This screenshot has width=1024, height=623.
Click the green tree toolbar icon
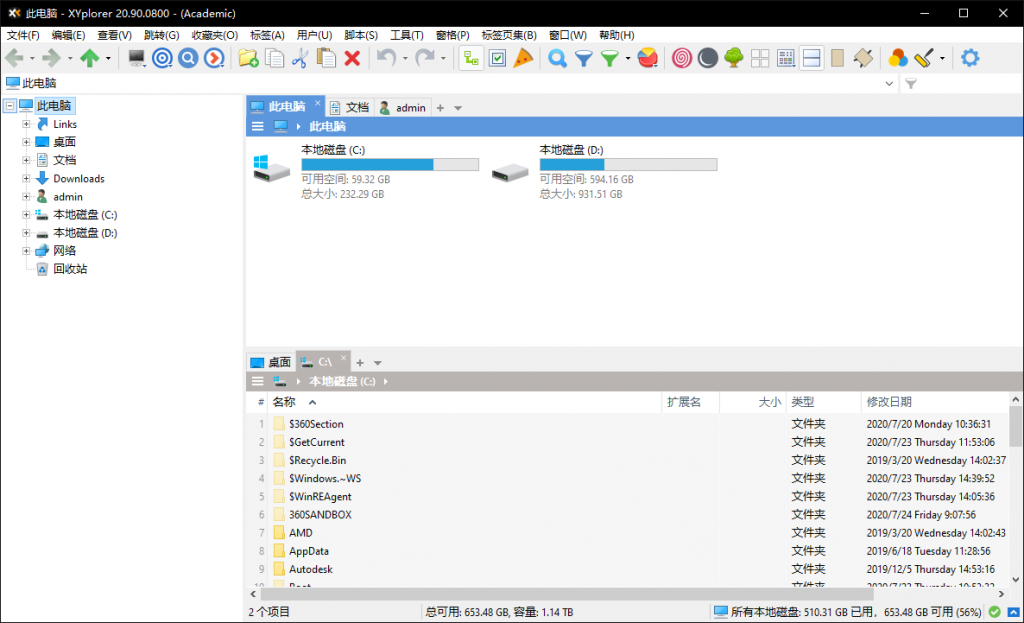coord(734,58)
